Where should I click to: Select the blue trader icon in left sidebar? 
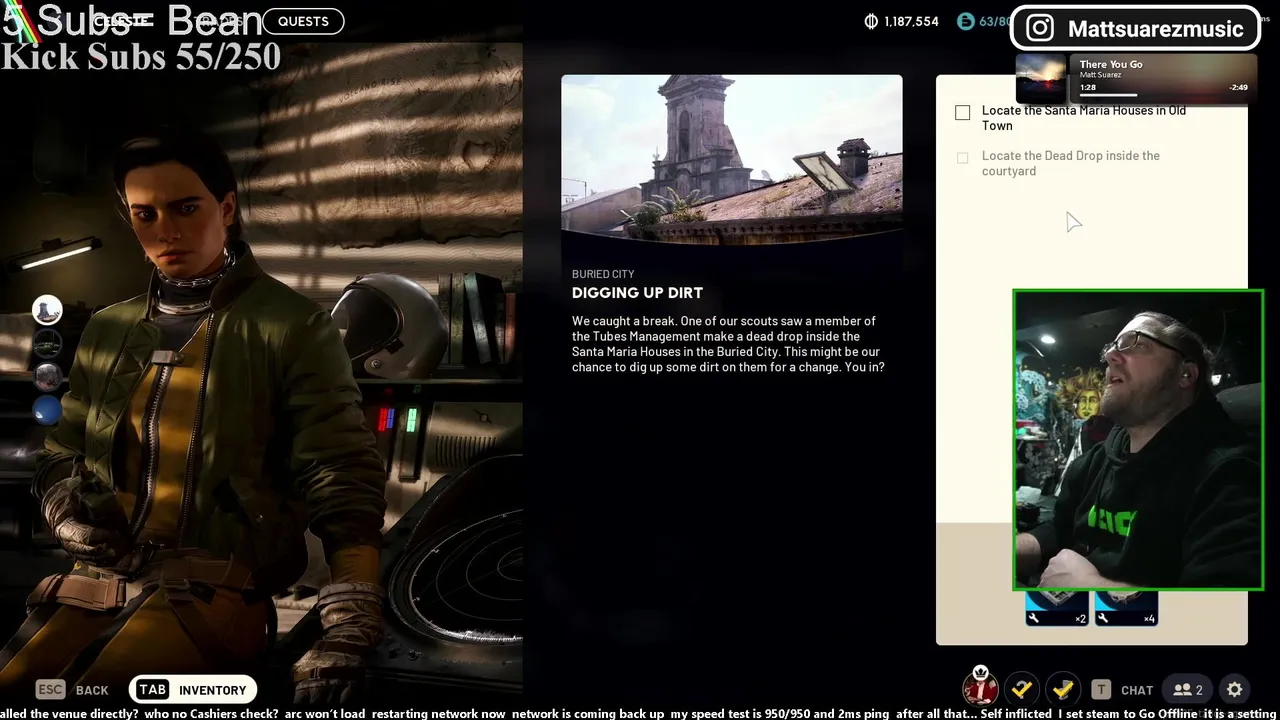click(x=47, y=409)
